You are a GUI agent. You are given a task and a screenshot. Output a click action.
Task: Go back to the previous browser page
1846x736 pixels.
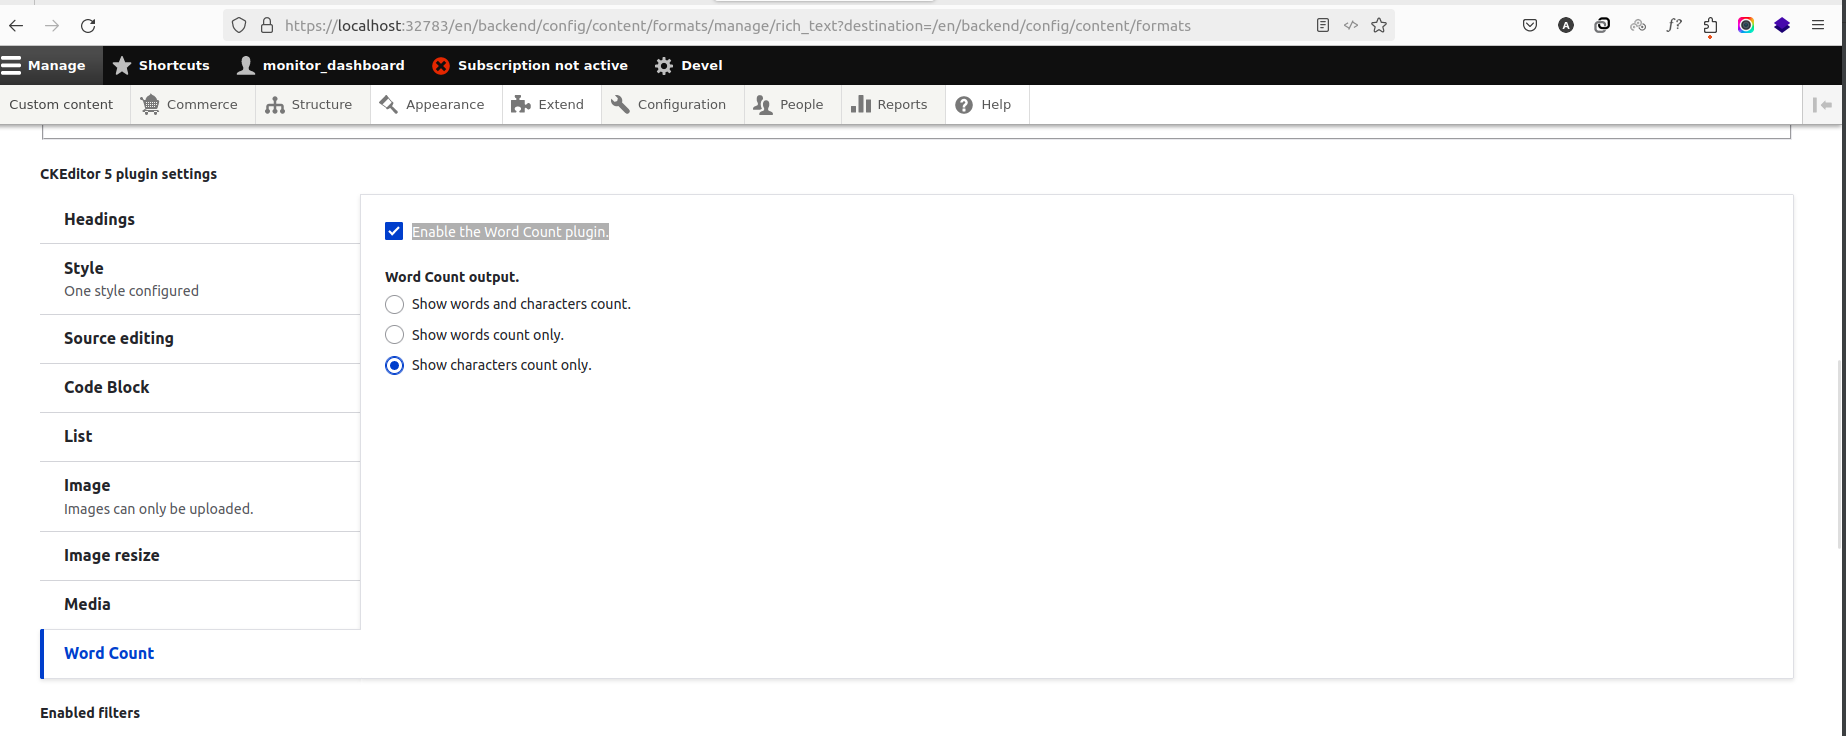16,26
